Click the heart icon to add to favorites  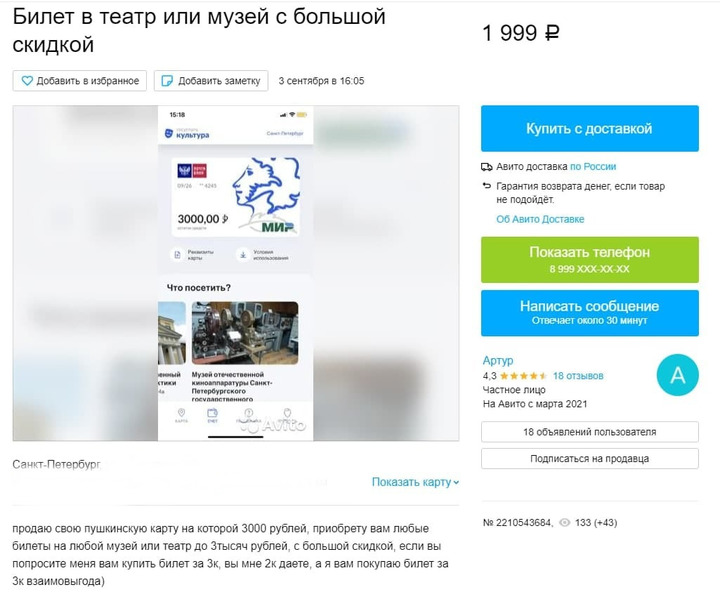click(27, 81)
